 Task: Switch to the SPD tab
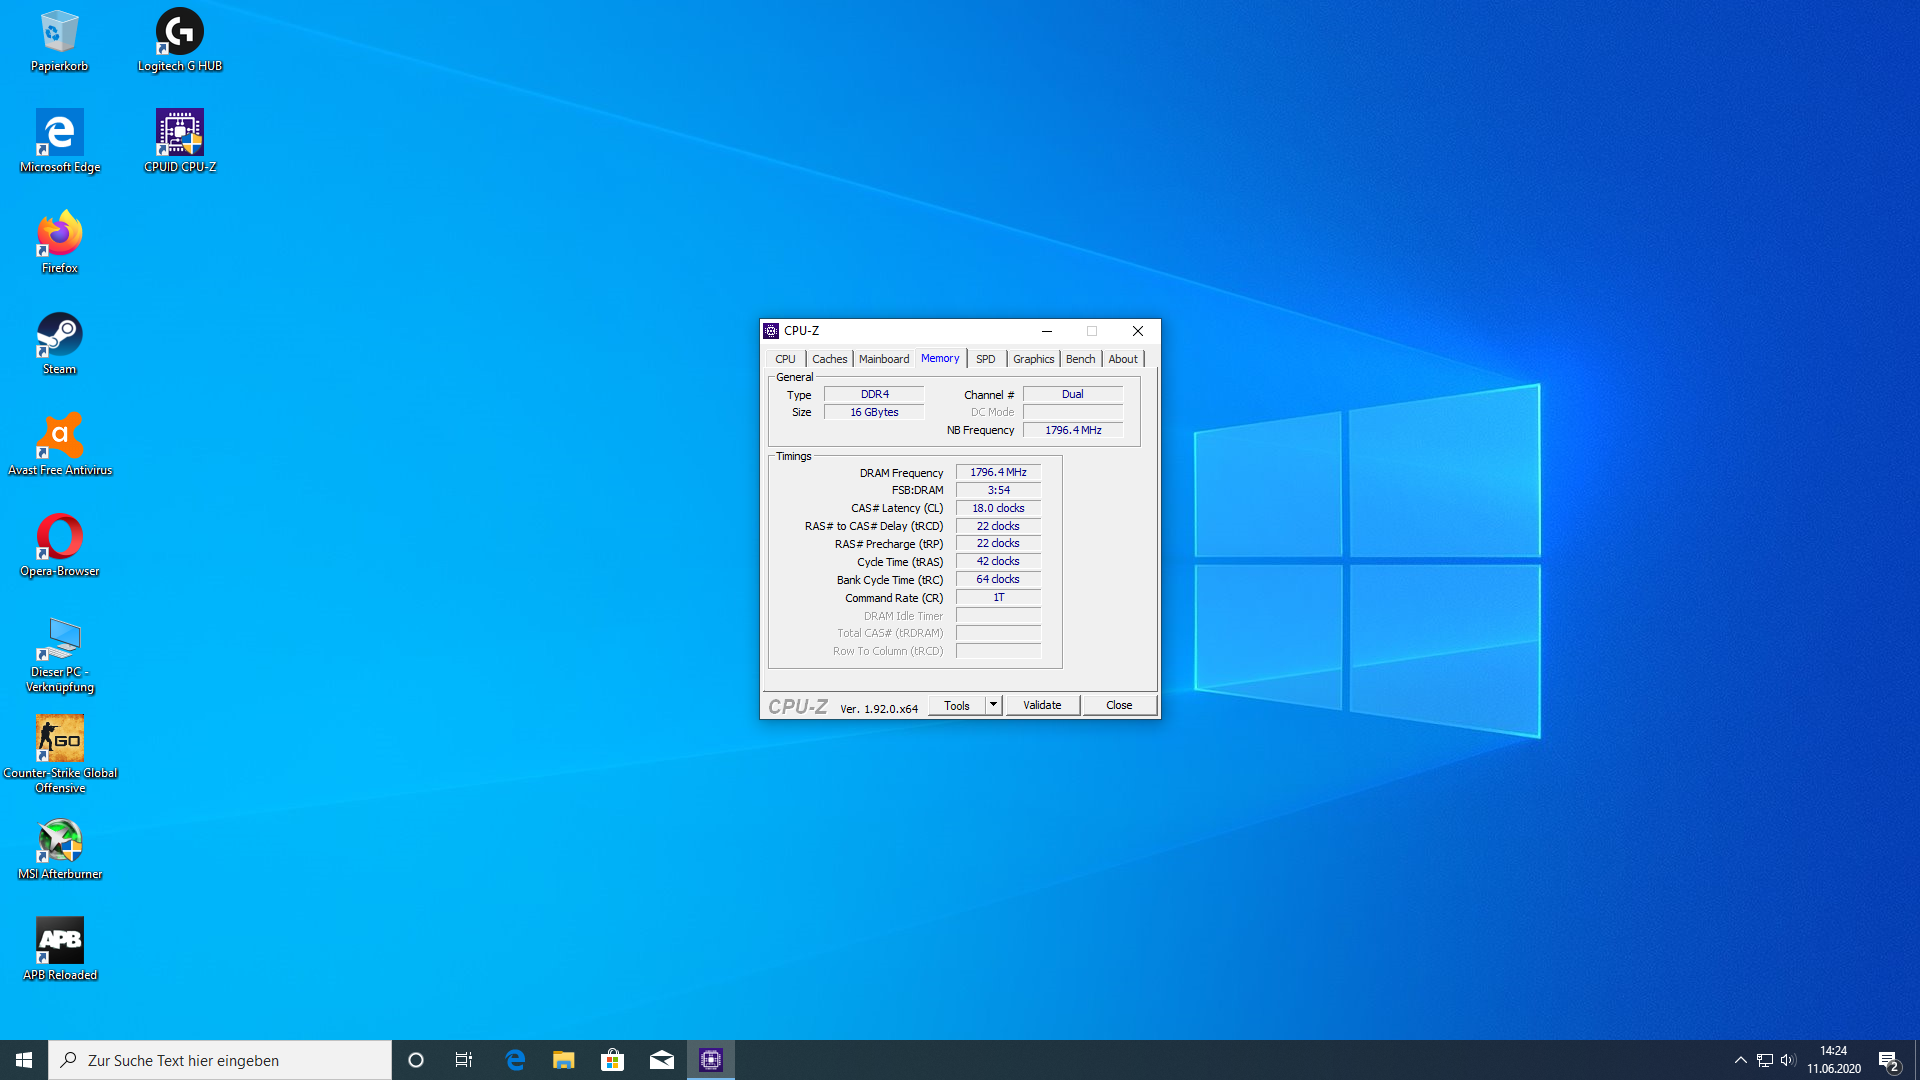(x=985, y=359)
